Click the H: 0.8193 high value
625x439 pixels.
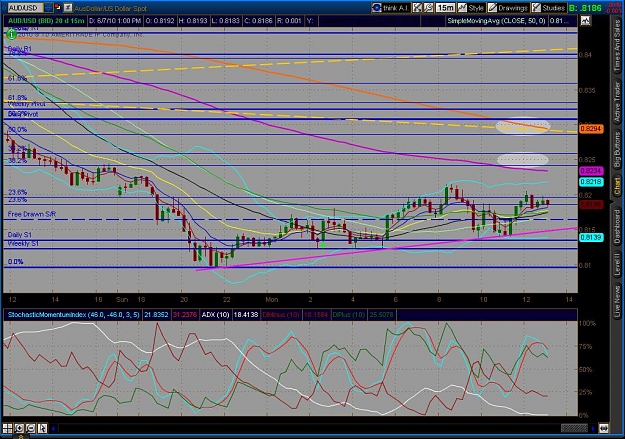coord(193,21)
